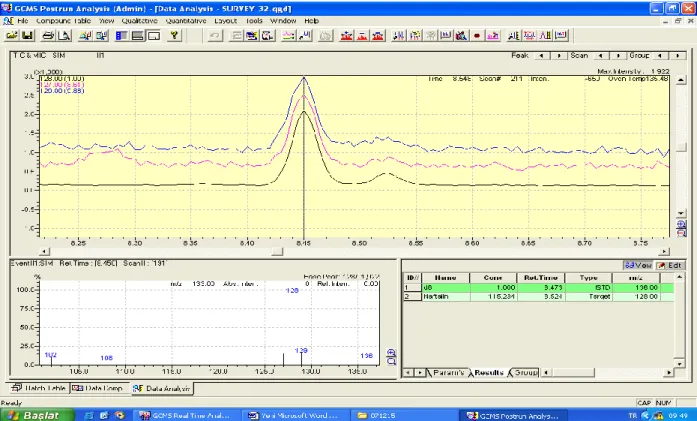697x421 pixels.
Task: Click the Save floppy disk icon
Action: (x=28, y=36)
